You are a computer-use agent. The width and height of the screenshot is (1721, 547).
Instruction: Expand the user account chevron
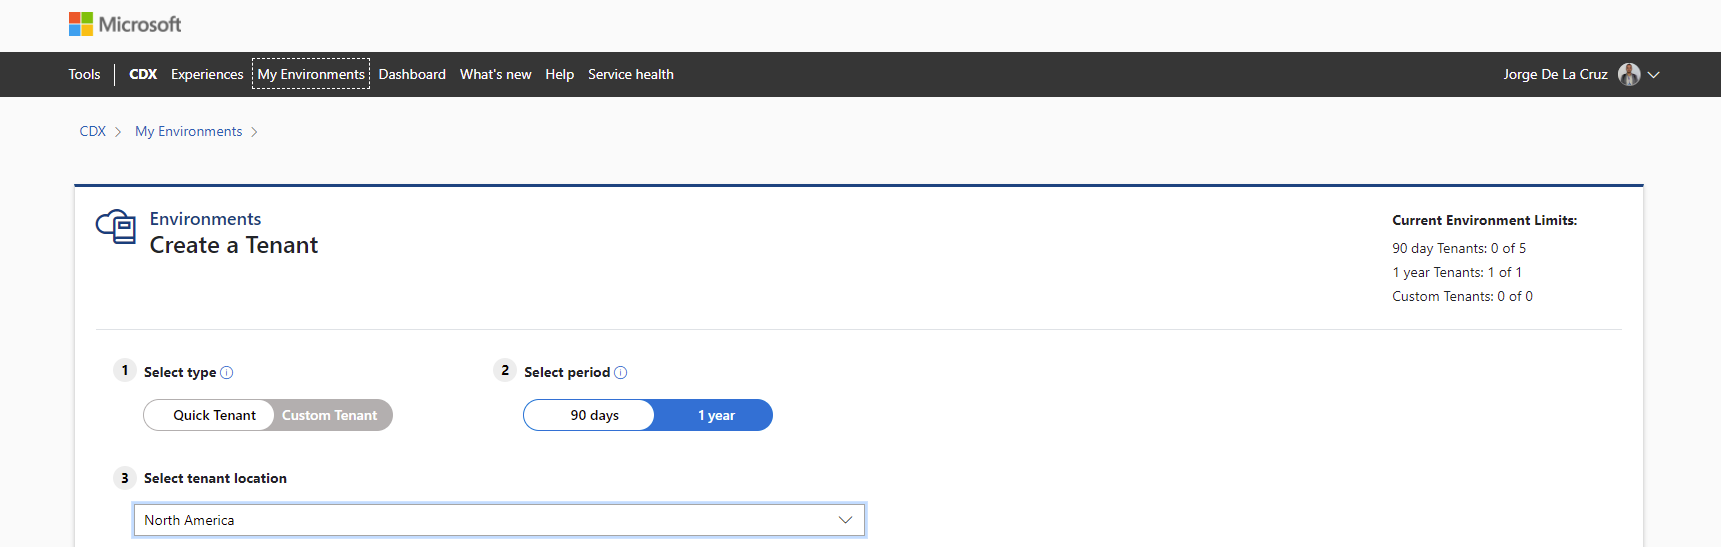click(x=1654, y=75)
